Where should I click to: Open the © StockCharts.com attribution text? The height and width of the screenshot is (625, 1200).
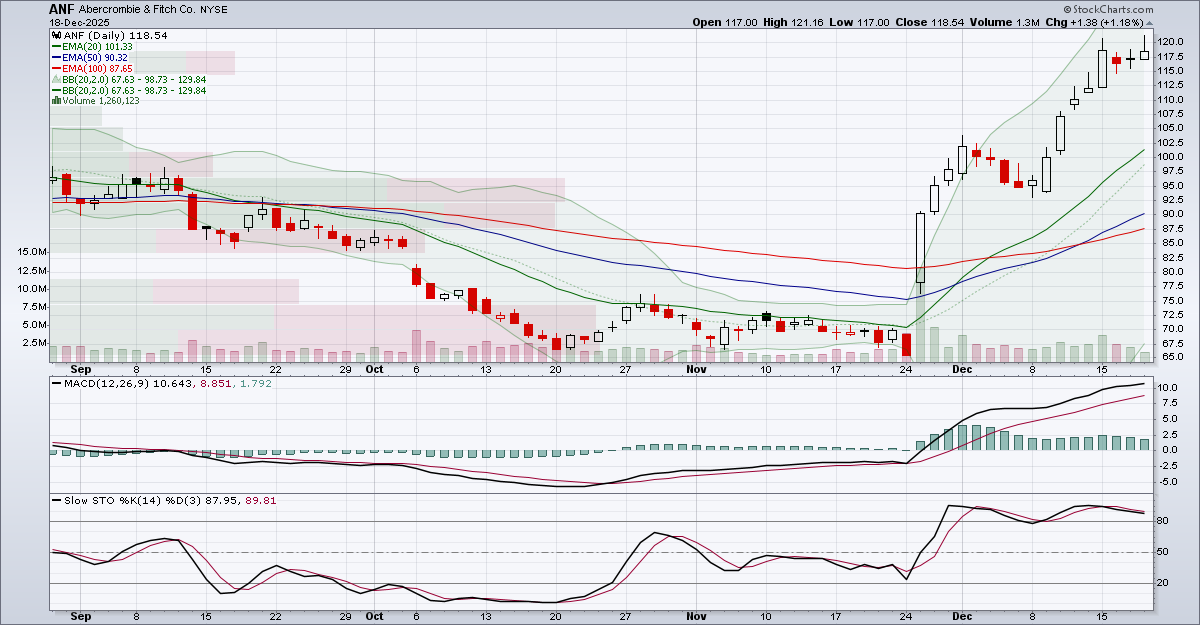pyautogui.click(x=1109, y=8)
